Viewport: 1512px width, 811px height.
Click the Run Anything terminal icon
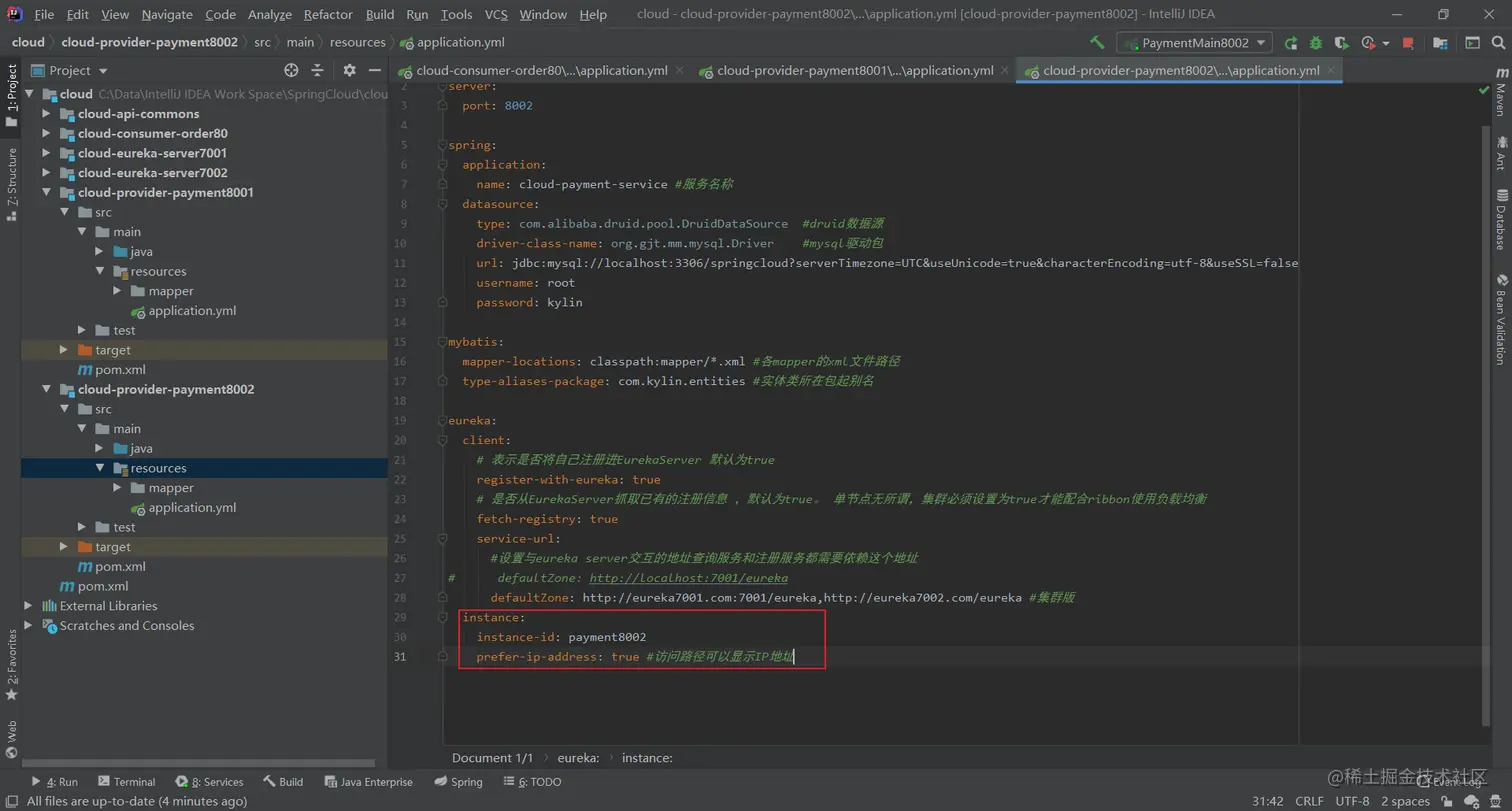click(x=1472, y=43)
